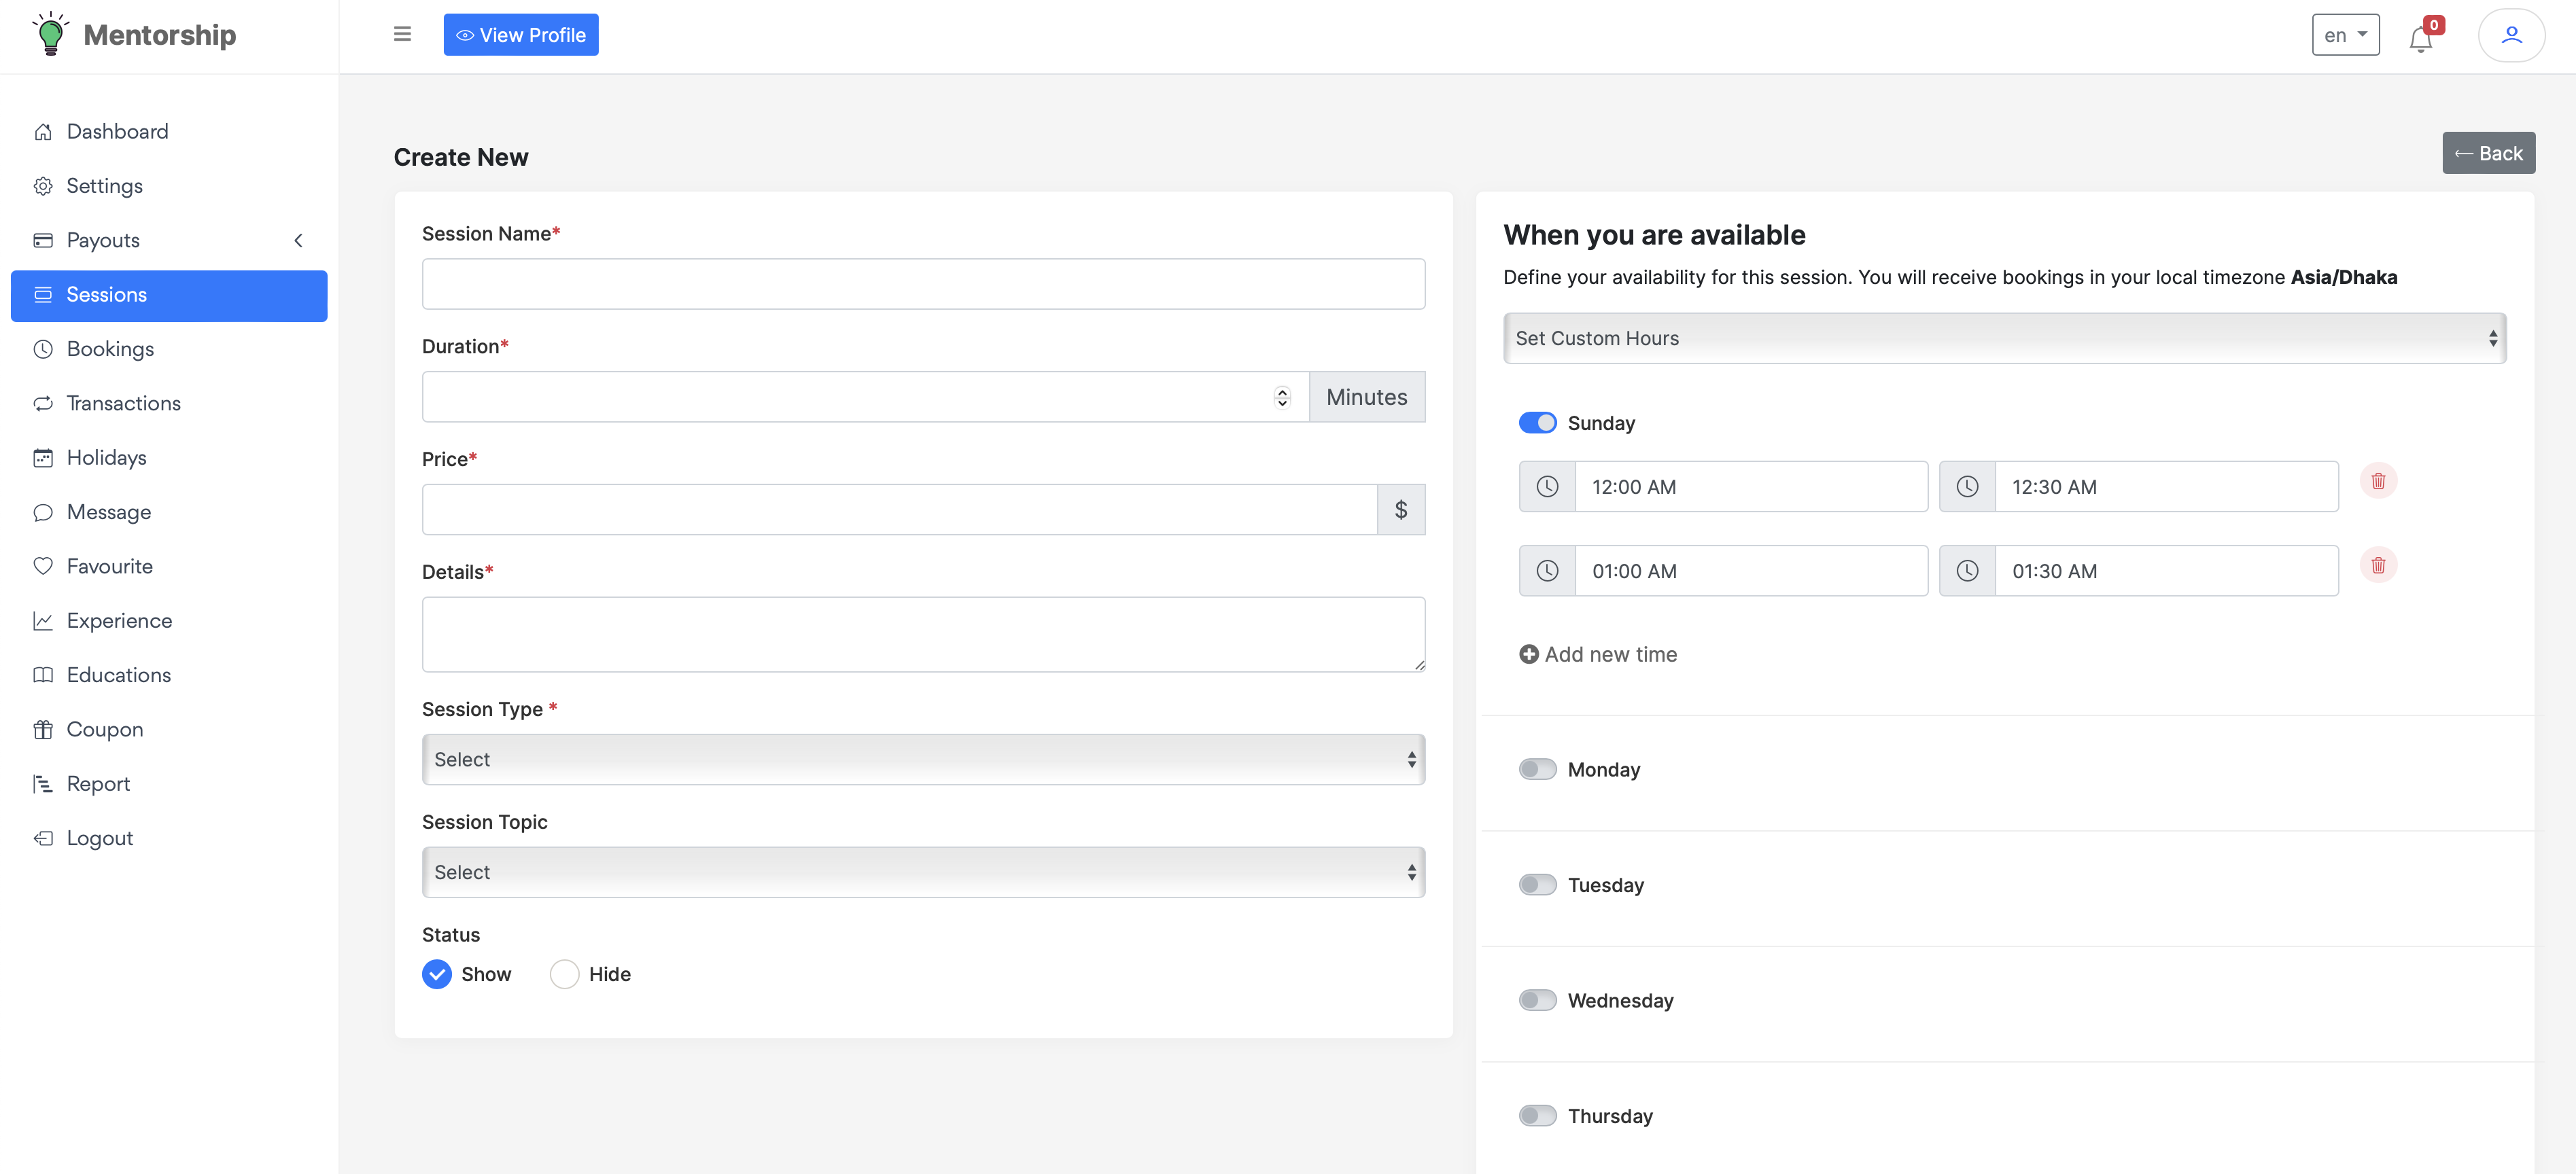Delete the 12:00 AM time slot
Image resolution: width=2576 pixels, height=1174 pixels.
(x=2378, y=481)
